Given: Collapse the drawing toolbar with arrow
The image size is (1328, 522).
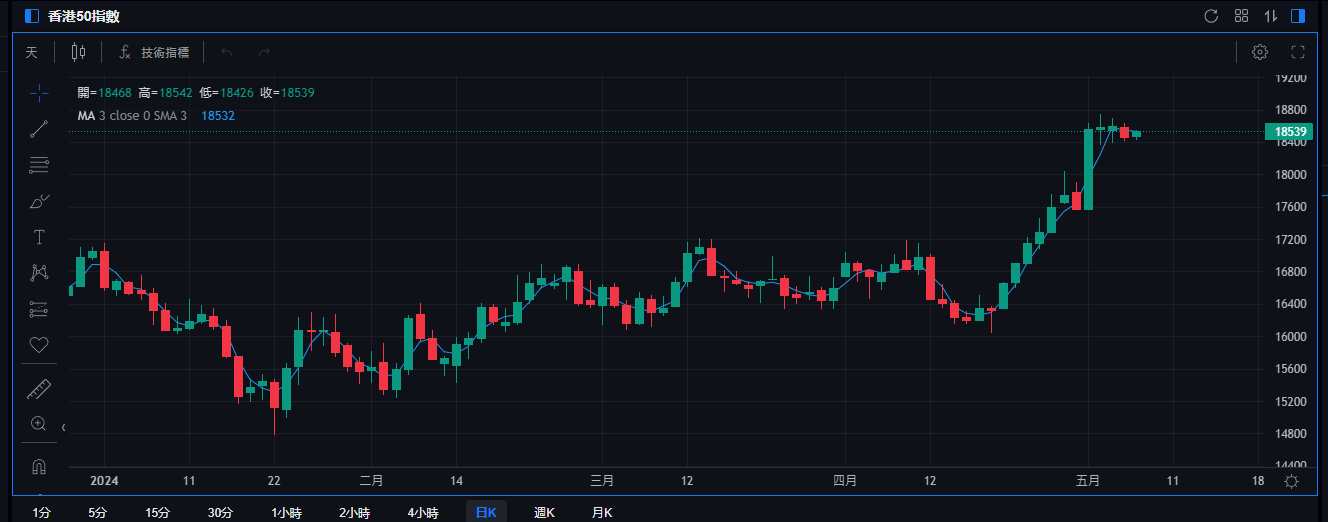Looking at the screenshot, I should [64, 427].
